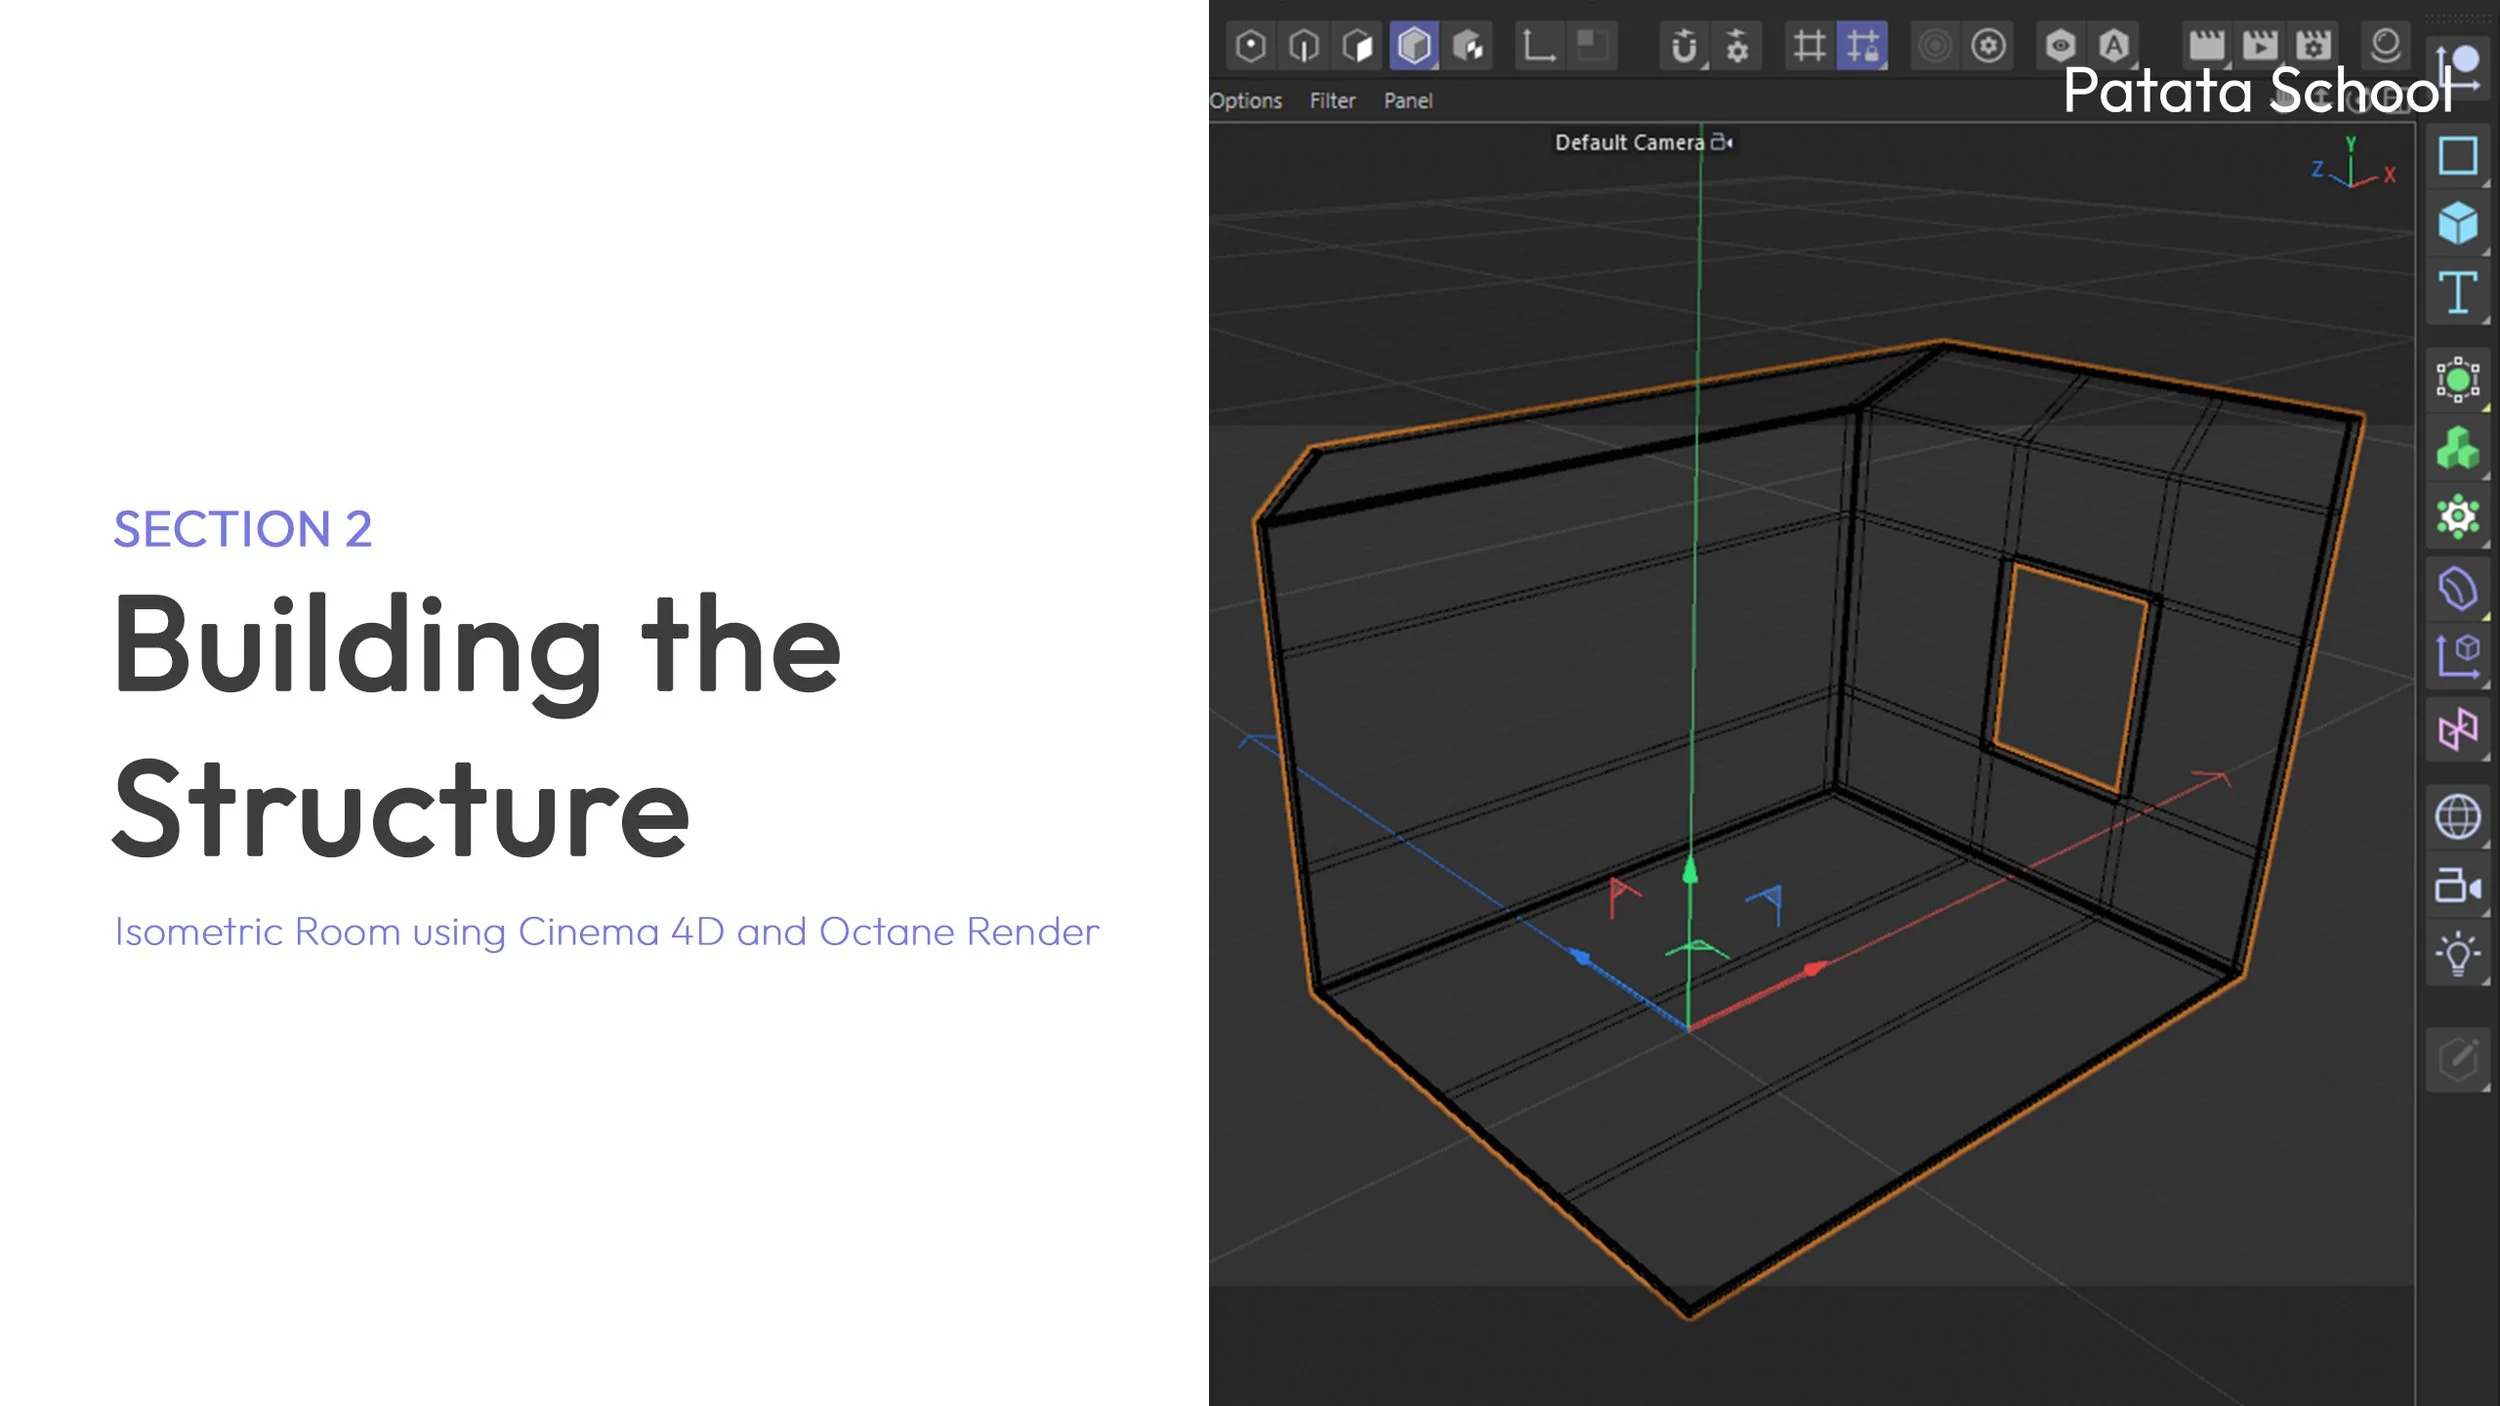2500x1406 pixels.
Task: Add a Camera object
Action: (2457, 886)
